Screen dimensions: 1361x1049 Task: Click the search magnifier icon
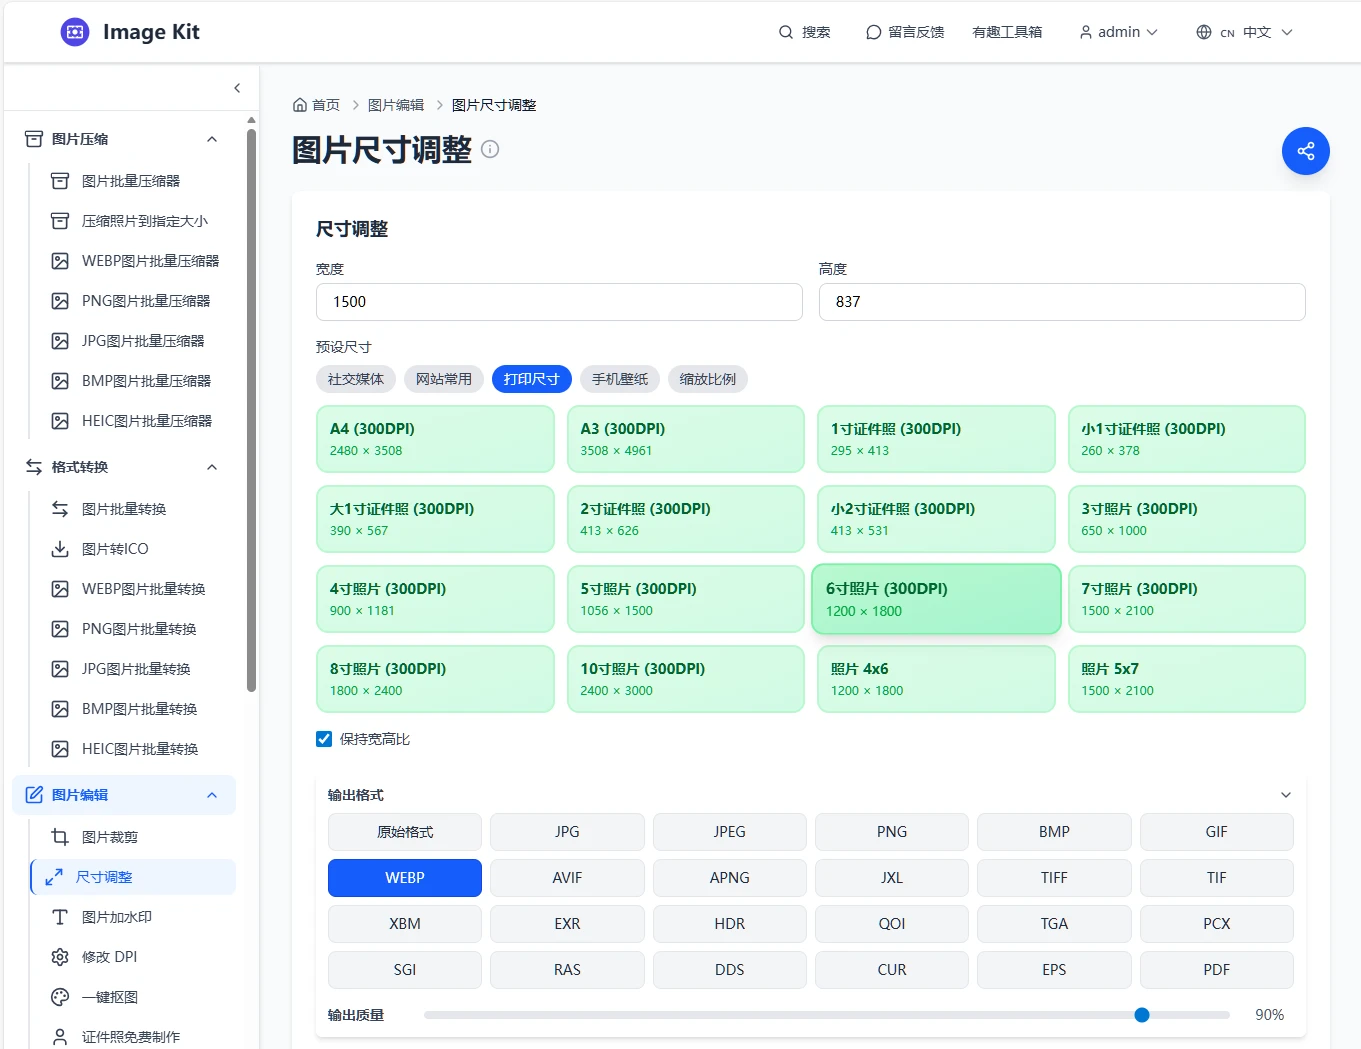tap(786, 32)
